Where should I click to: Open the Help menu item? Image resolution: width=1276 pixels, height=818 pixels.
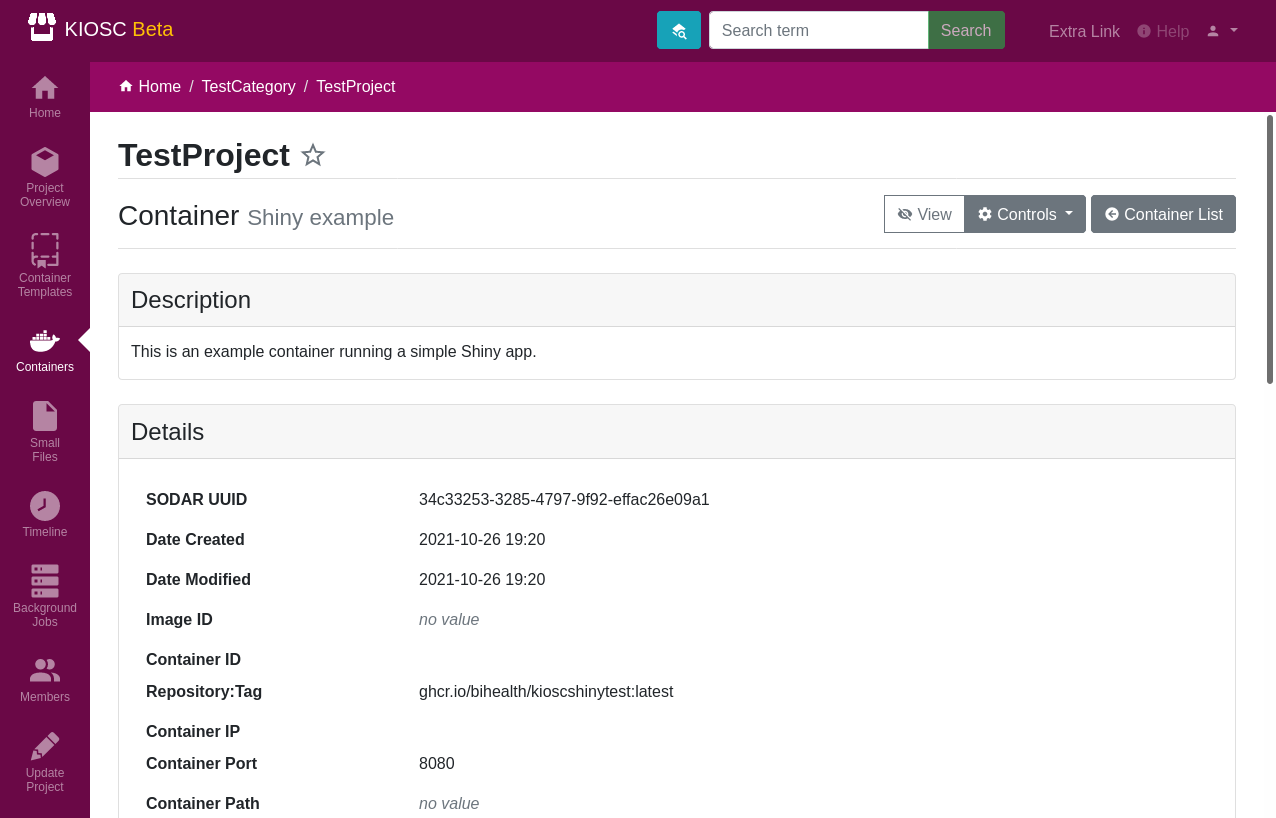1163,31
